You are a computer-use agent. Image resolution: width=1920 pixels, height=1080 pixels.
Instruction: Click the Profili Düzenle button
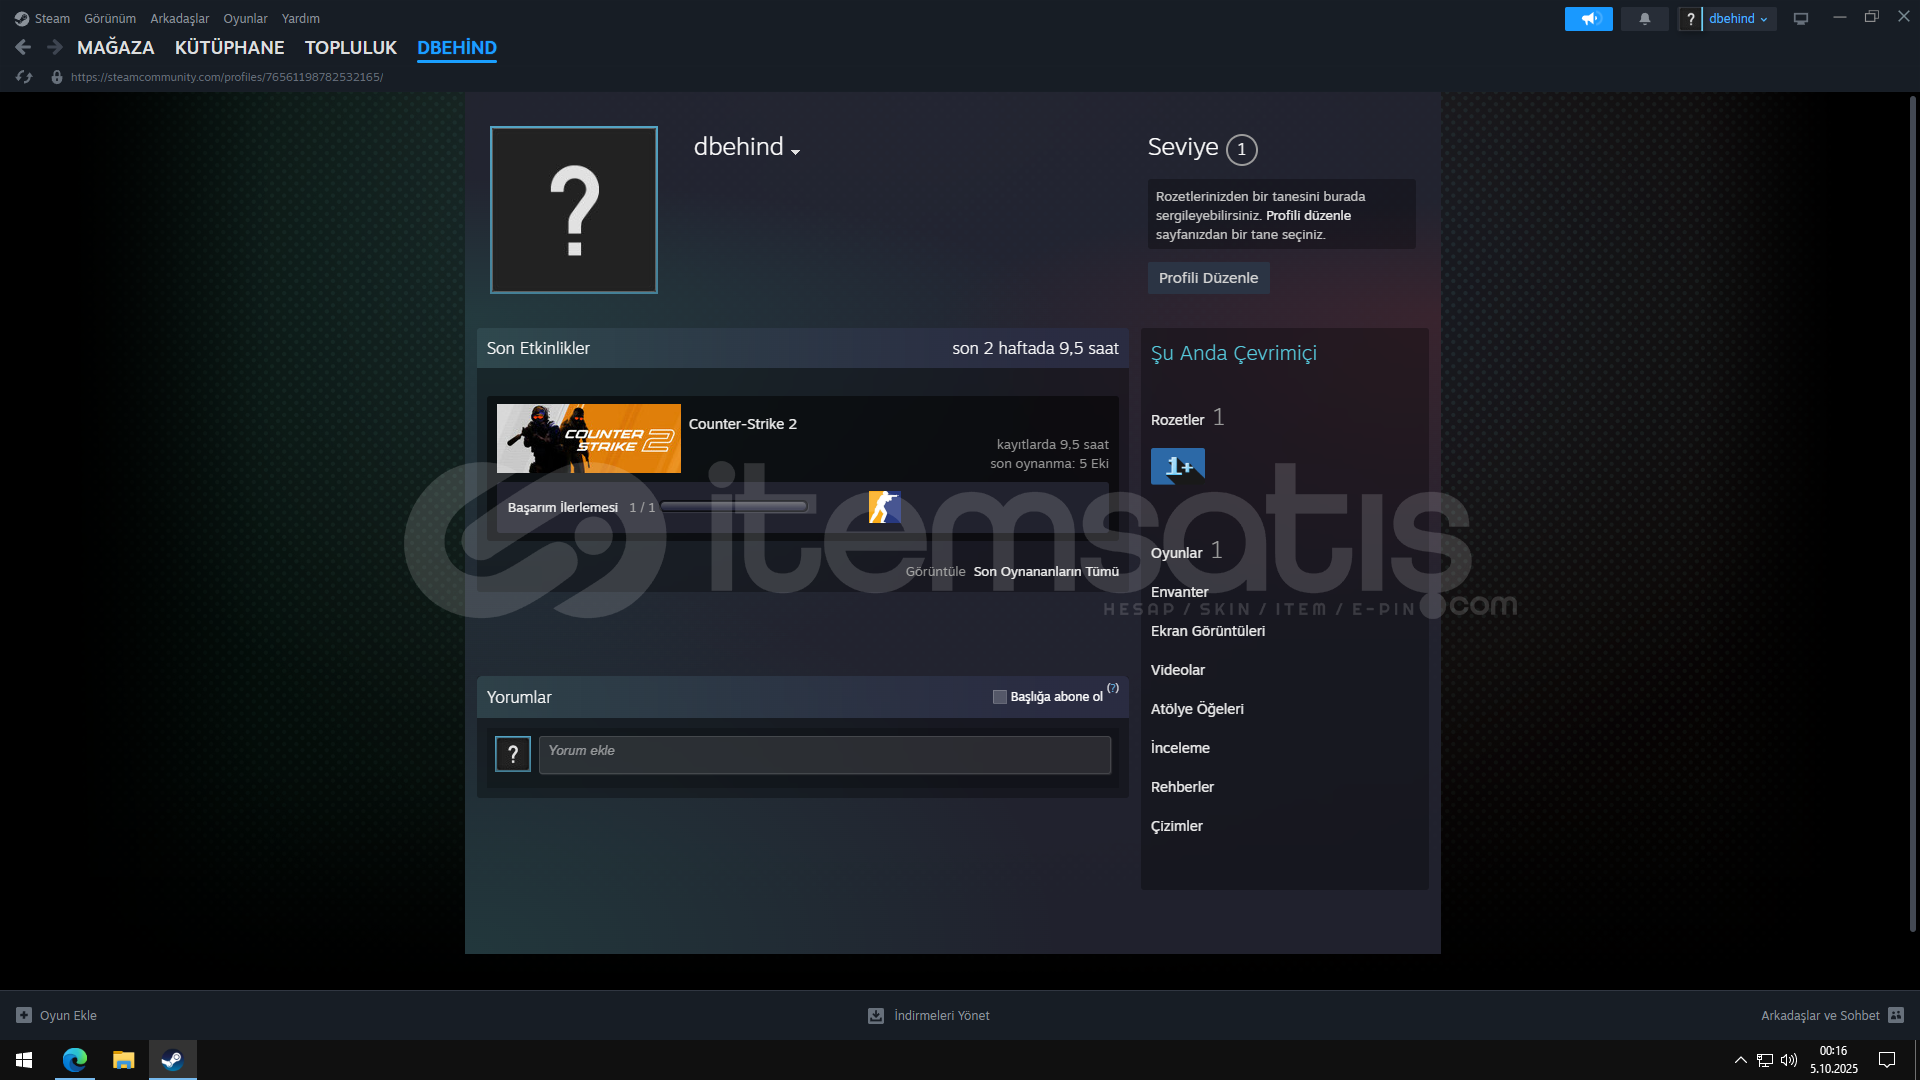[x=1208, y=278]
